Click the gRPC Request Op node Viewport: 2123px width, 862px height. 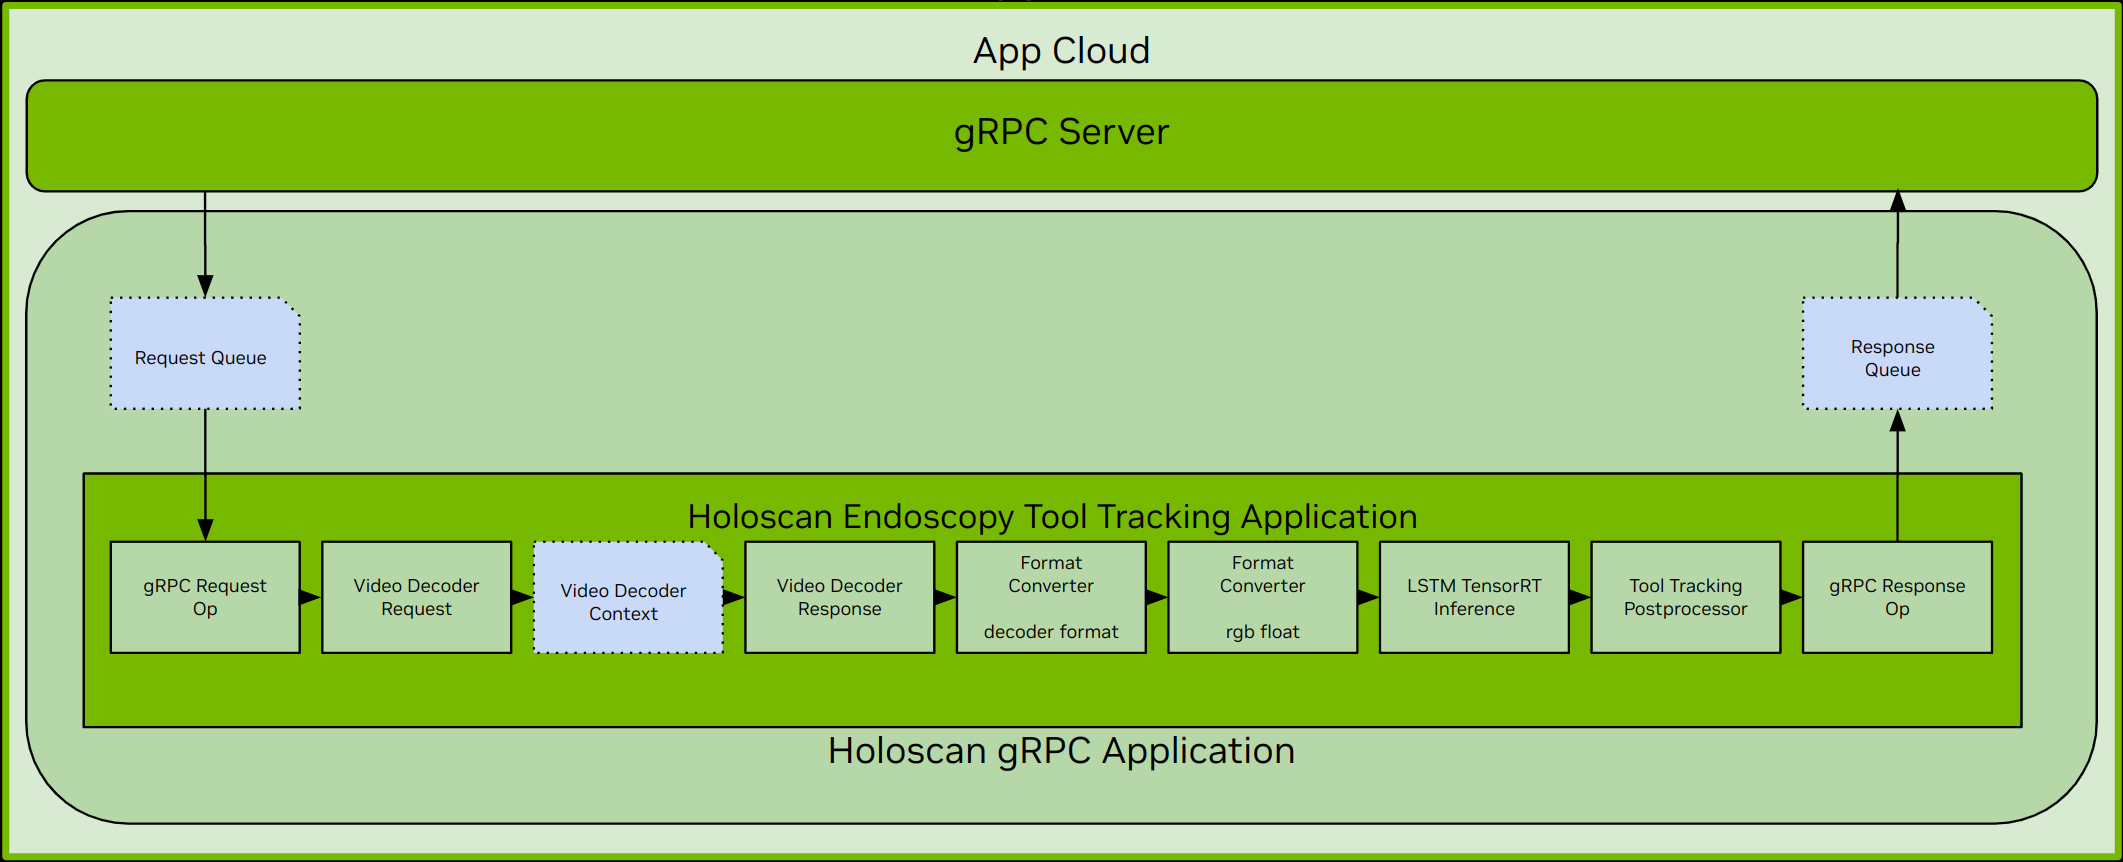pyautogui.click(x=205, y=597)
